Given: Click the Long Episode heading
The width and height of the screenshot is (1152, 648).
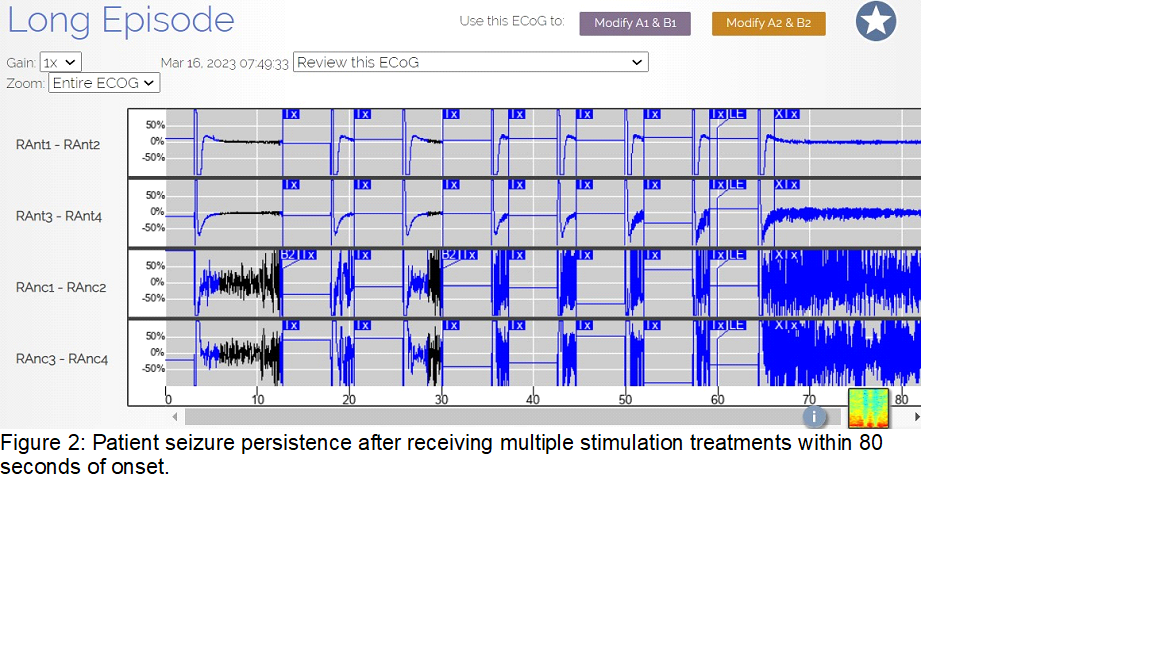Looking at the screenshot, I should click(120, 20).
